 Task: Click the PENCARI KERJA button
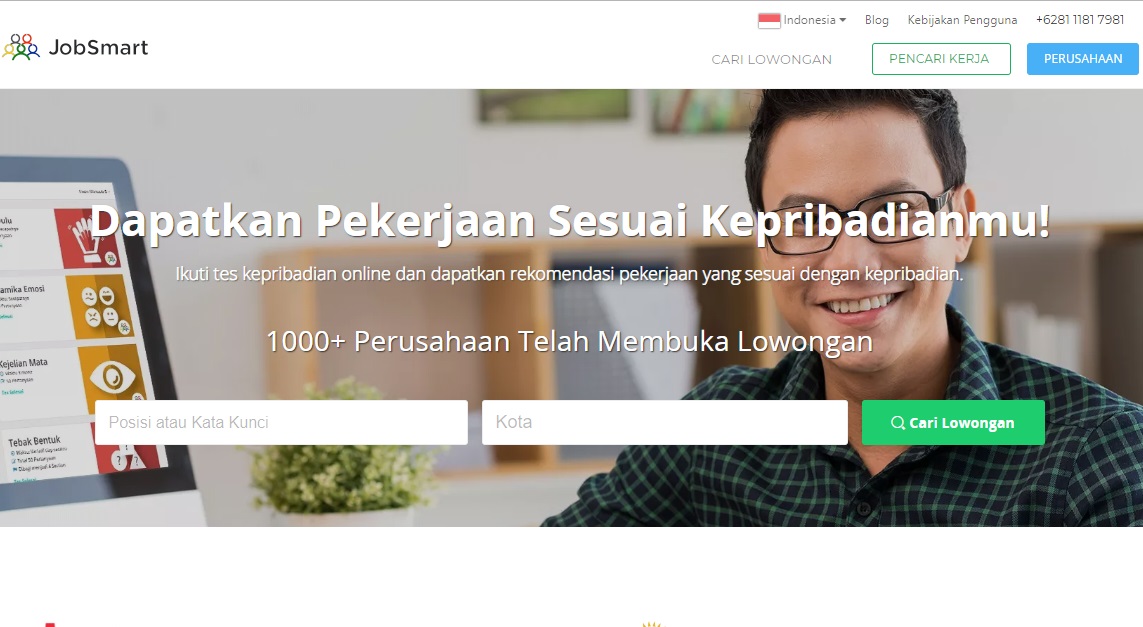pos(941,59)
